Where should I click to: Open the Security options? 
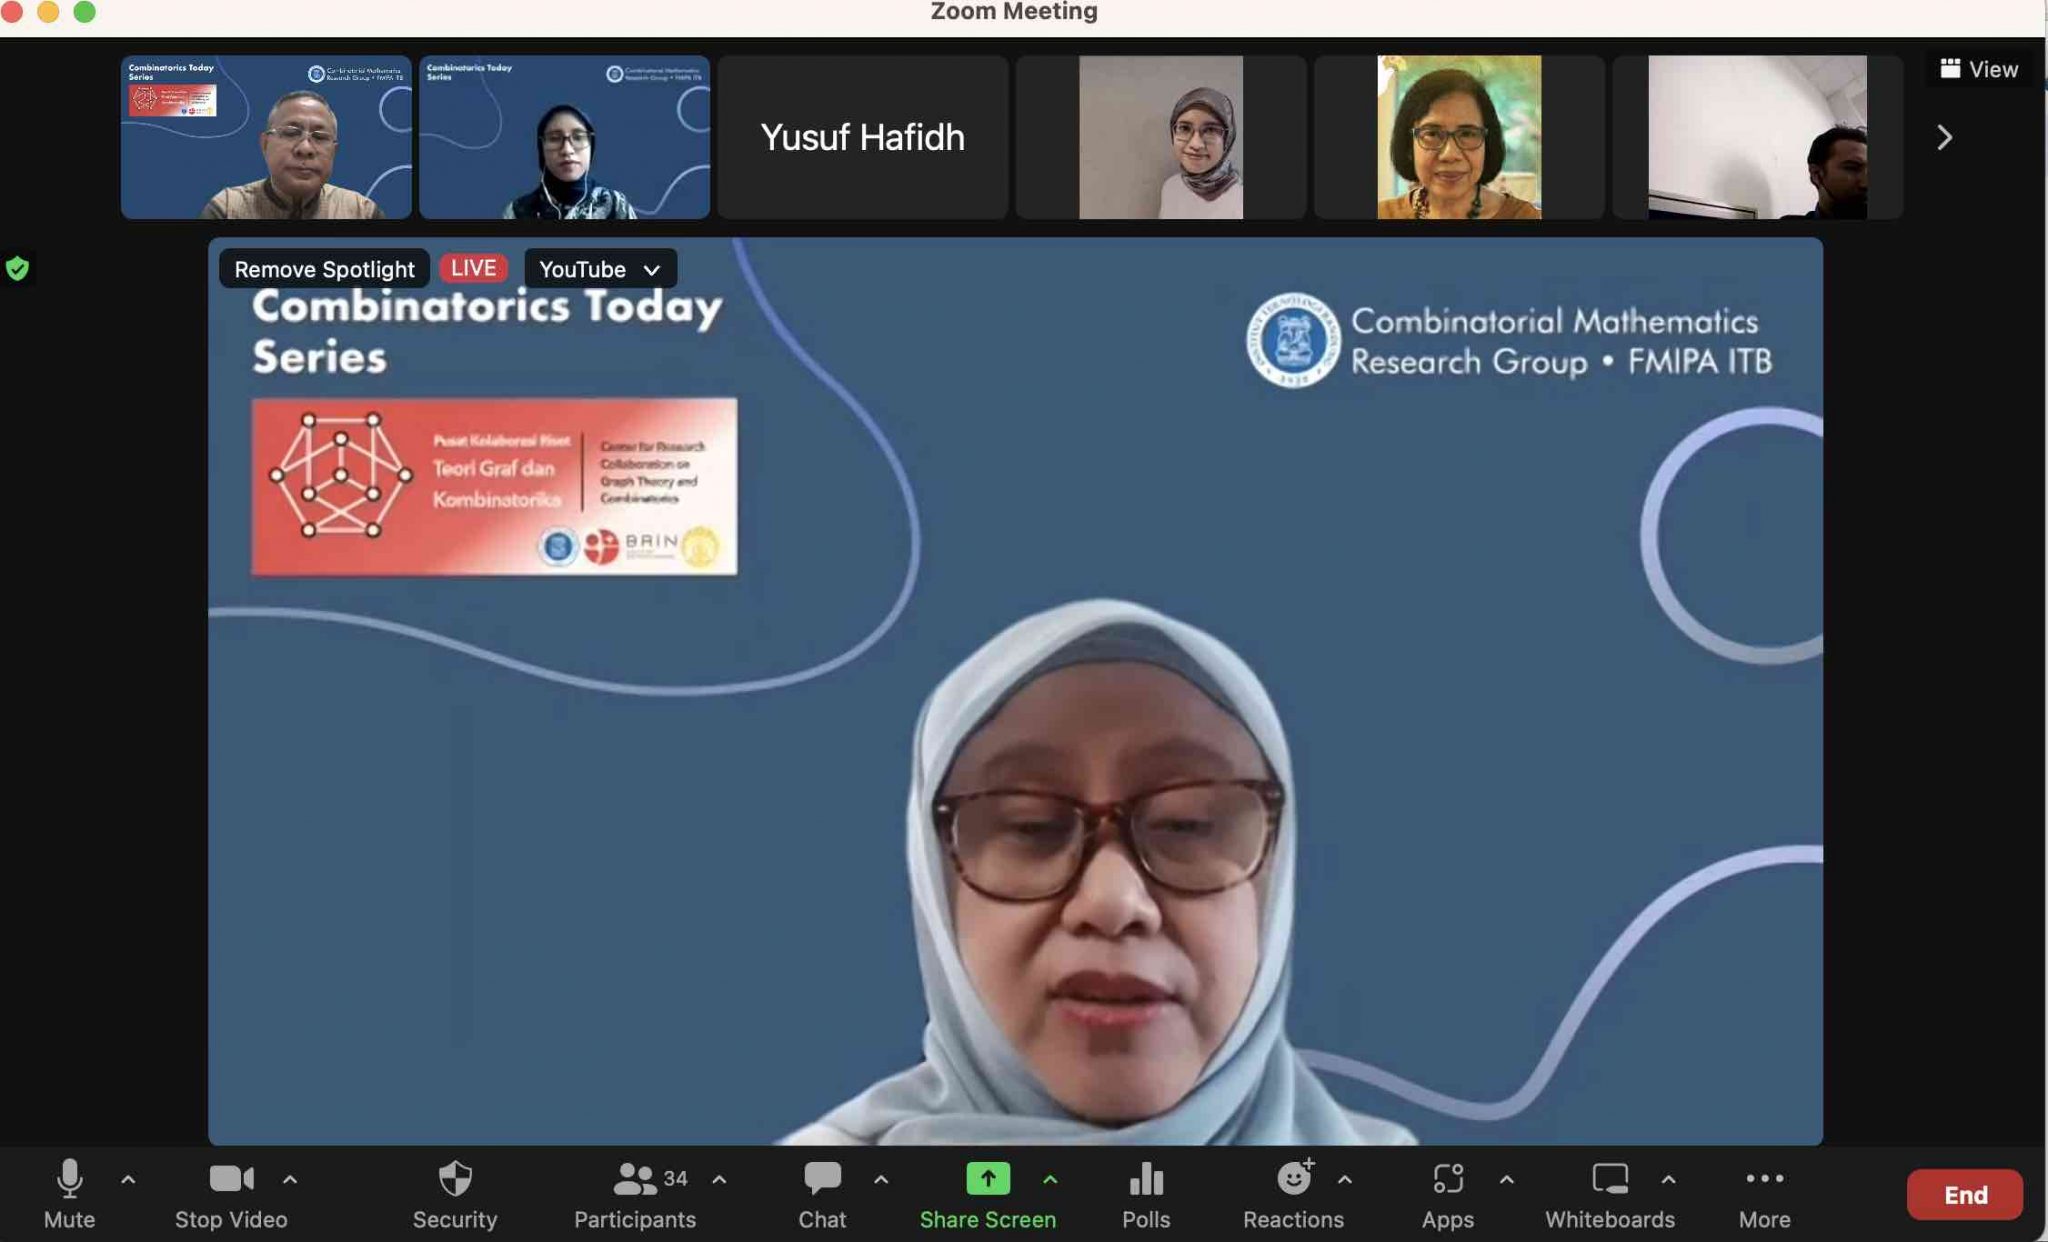456,1190
